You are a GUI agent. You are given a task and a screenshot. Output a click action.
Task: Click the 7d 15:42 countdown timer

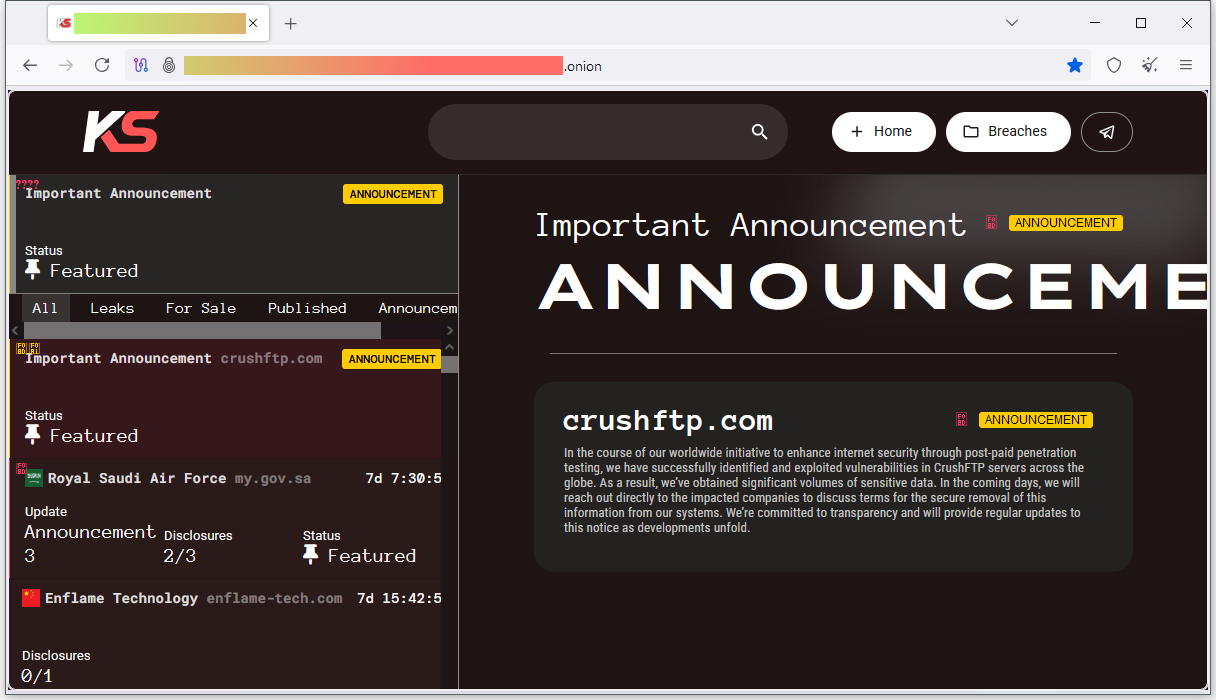coord(399,598)
